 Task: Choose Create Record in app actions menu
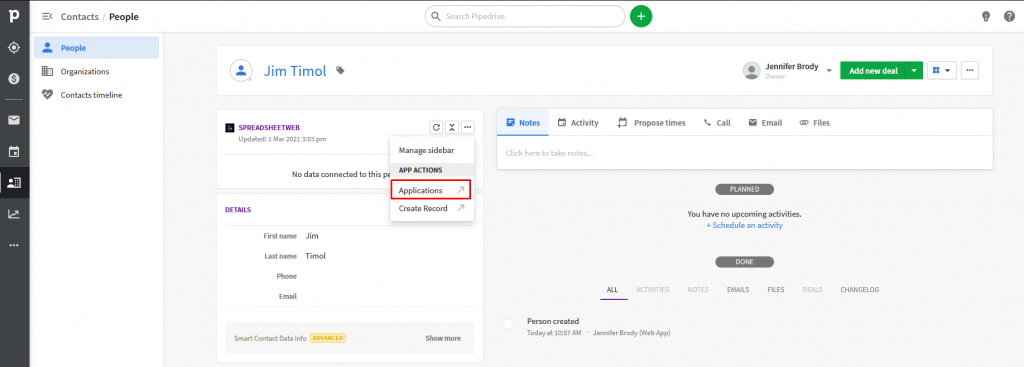tap(432, 208)
